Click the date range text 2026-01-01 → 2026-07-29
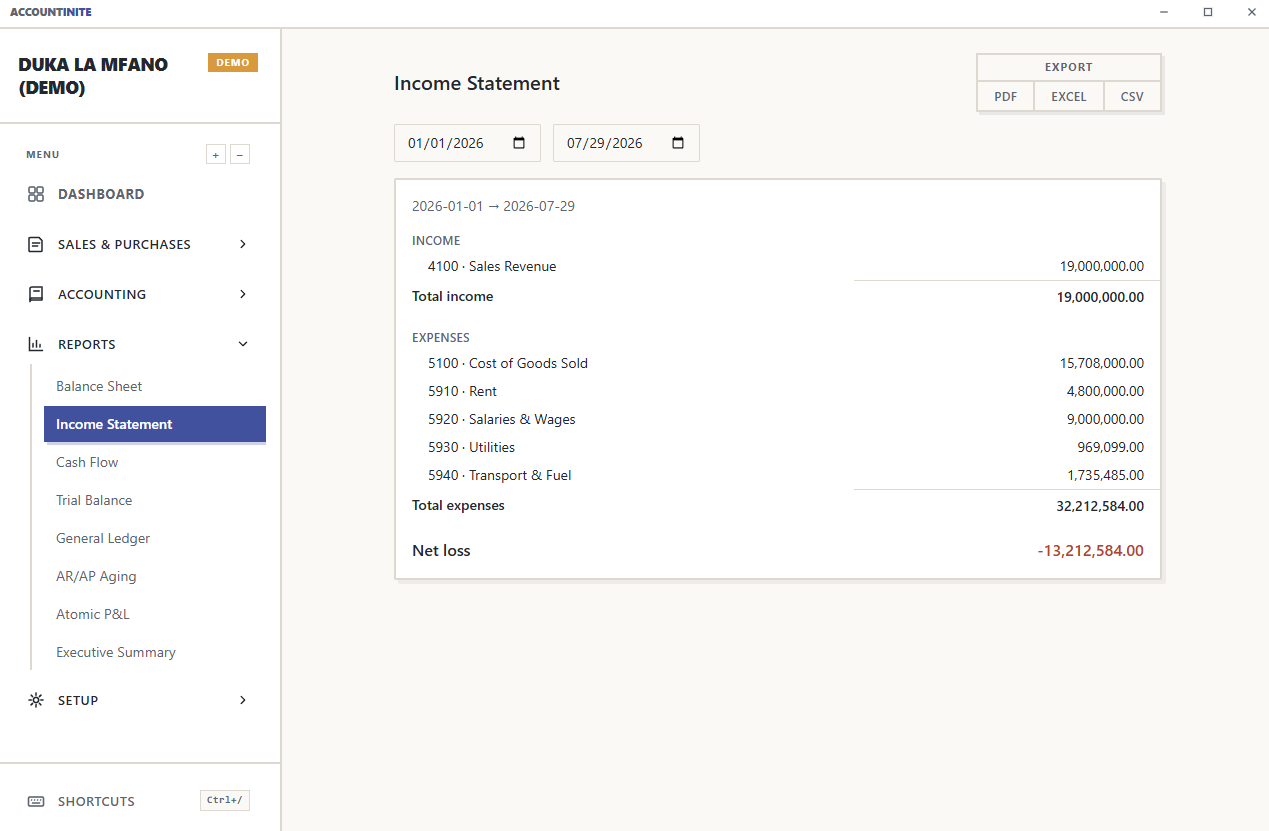 493,207
